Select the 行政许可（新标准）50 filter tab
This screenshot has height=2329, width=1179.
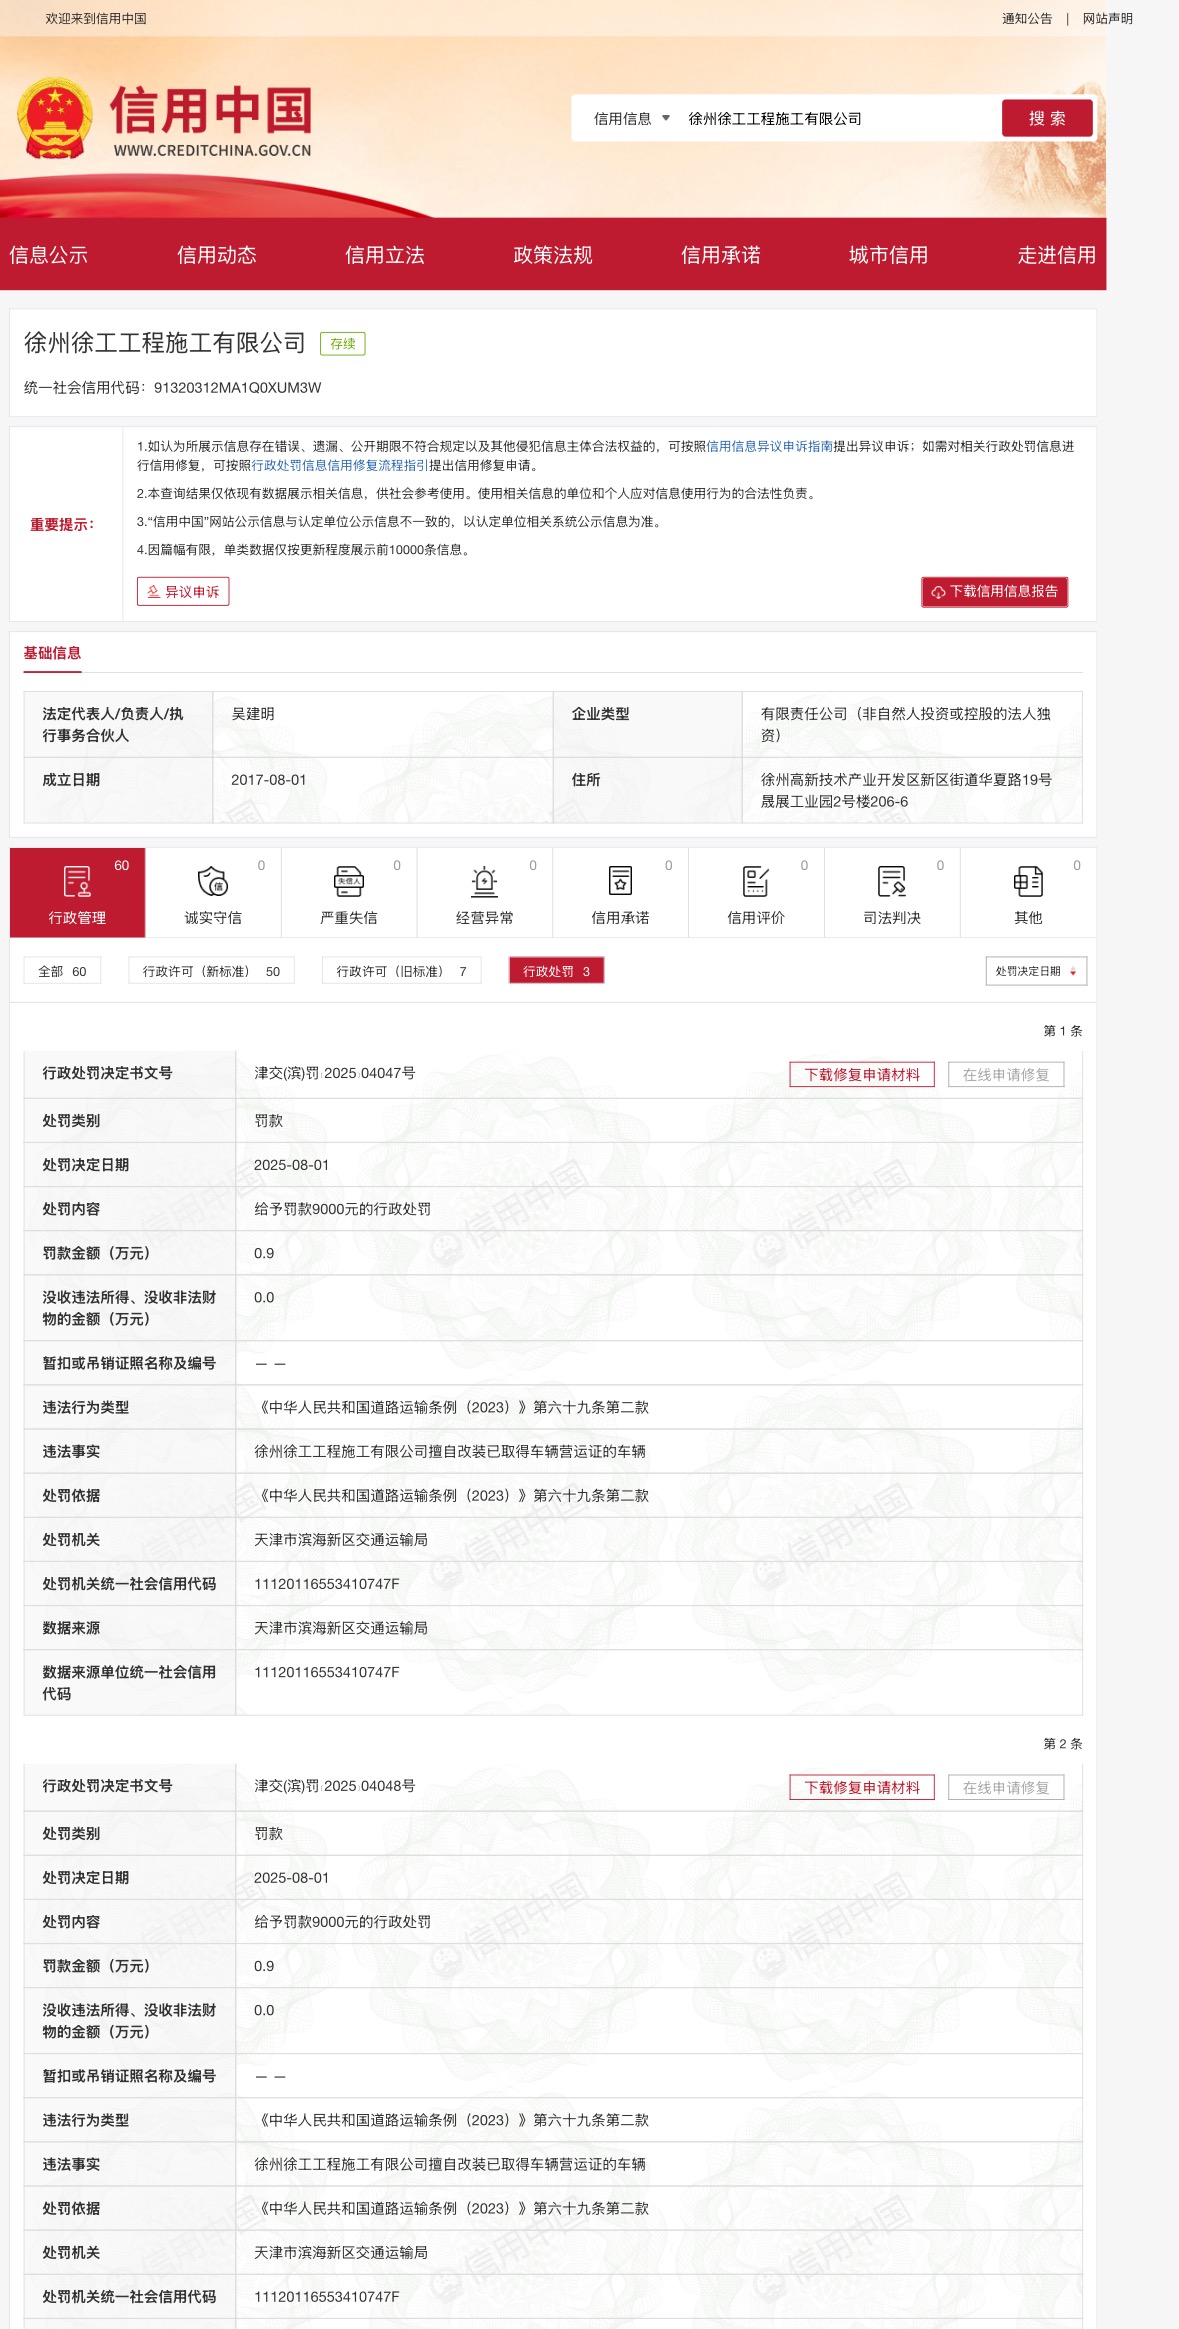coord(211,971)
